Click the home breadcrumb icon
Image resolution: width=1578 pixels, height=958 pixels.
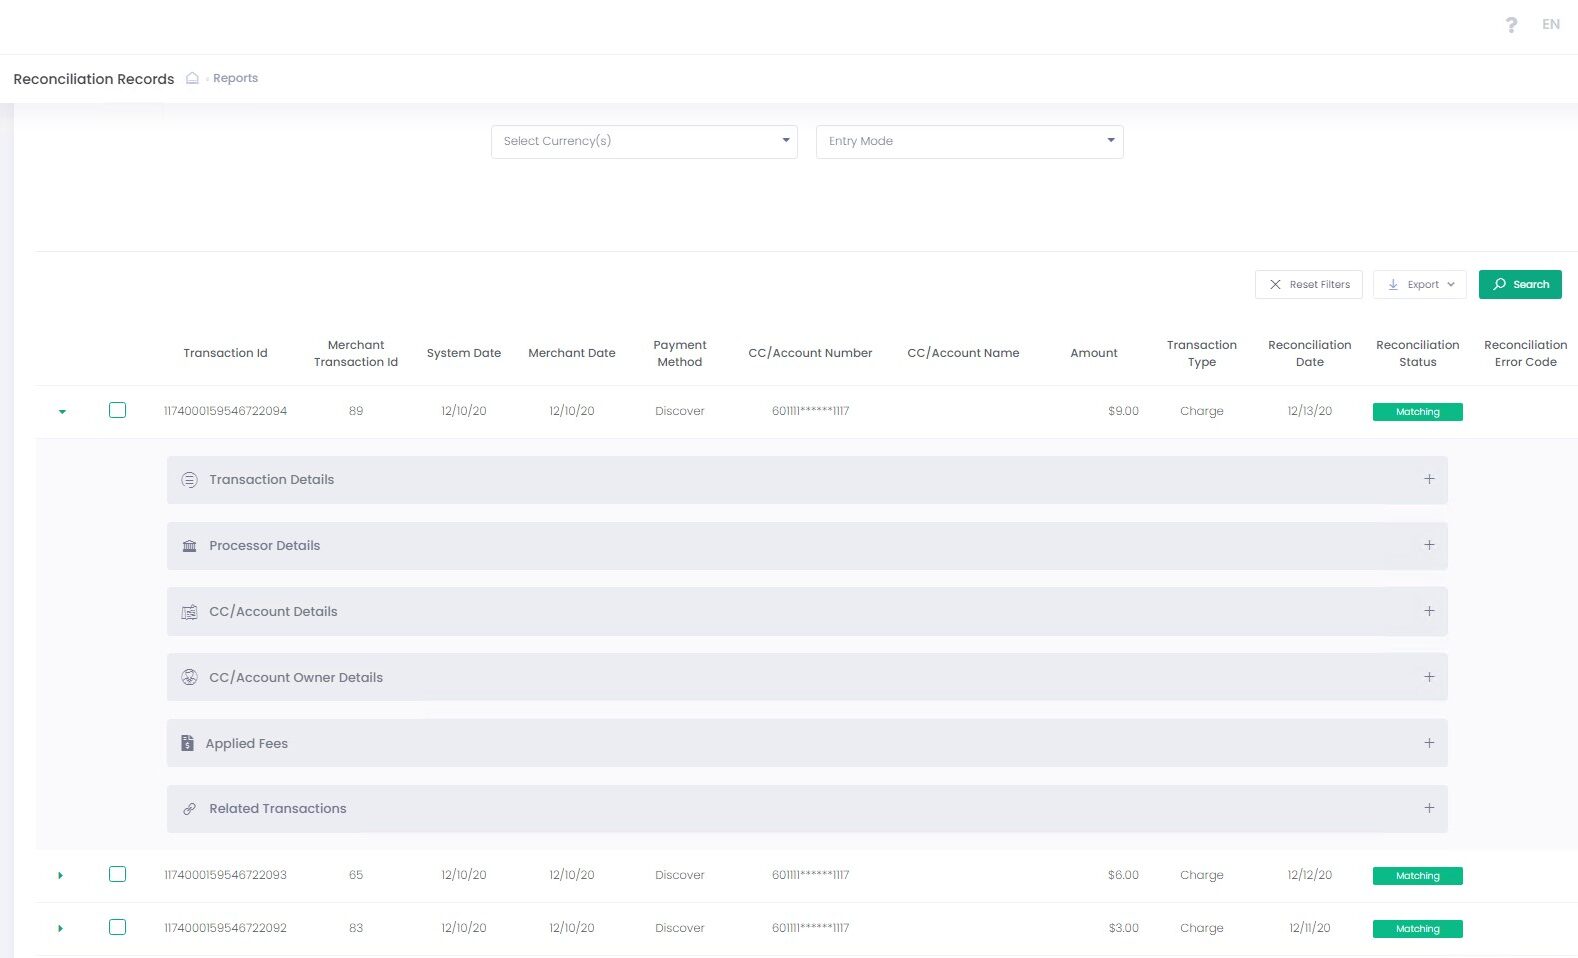[192, 78]
